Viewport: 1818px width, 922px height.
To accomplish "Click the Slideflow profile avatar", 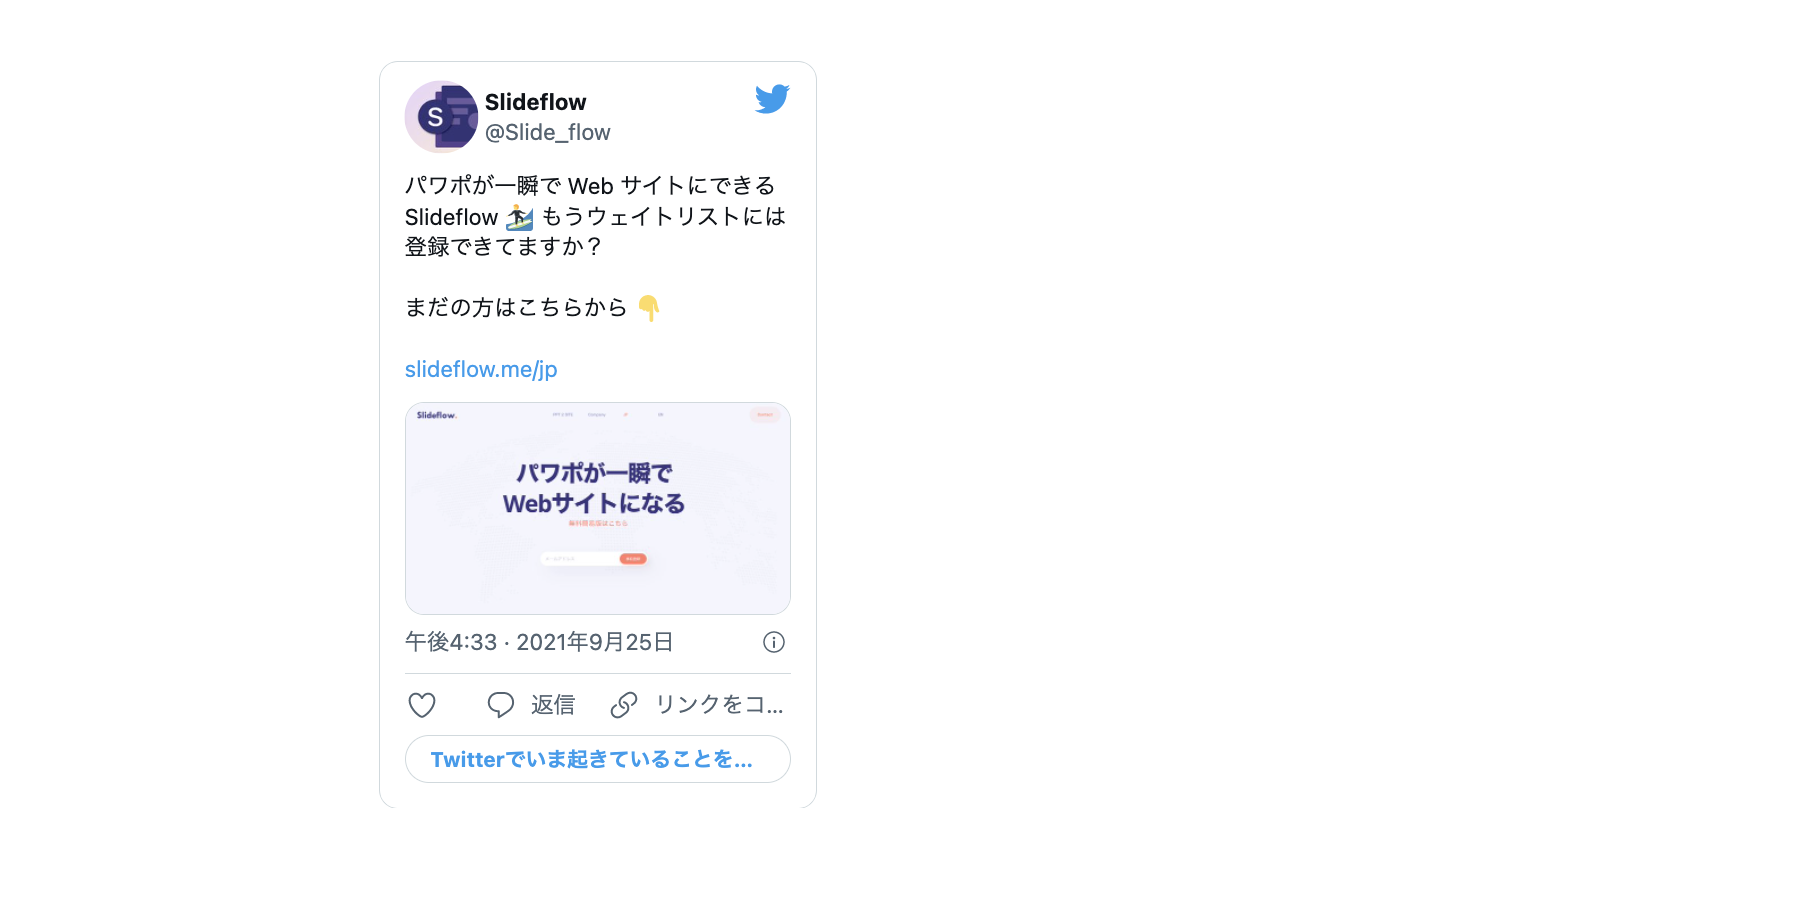I will (441, 117).
